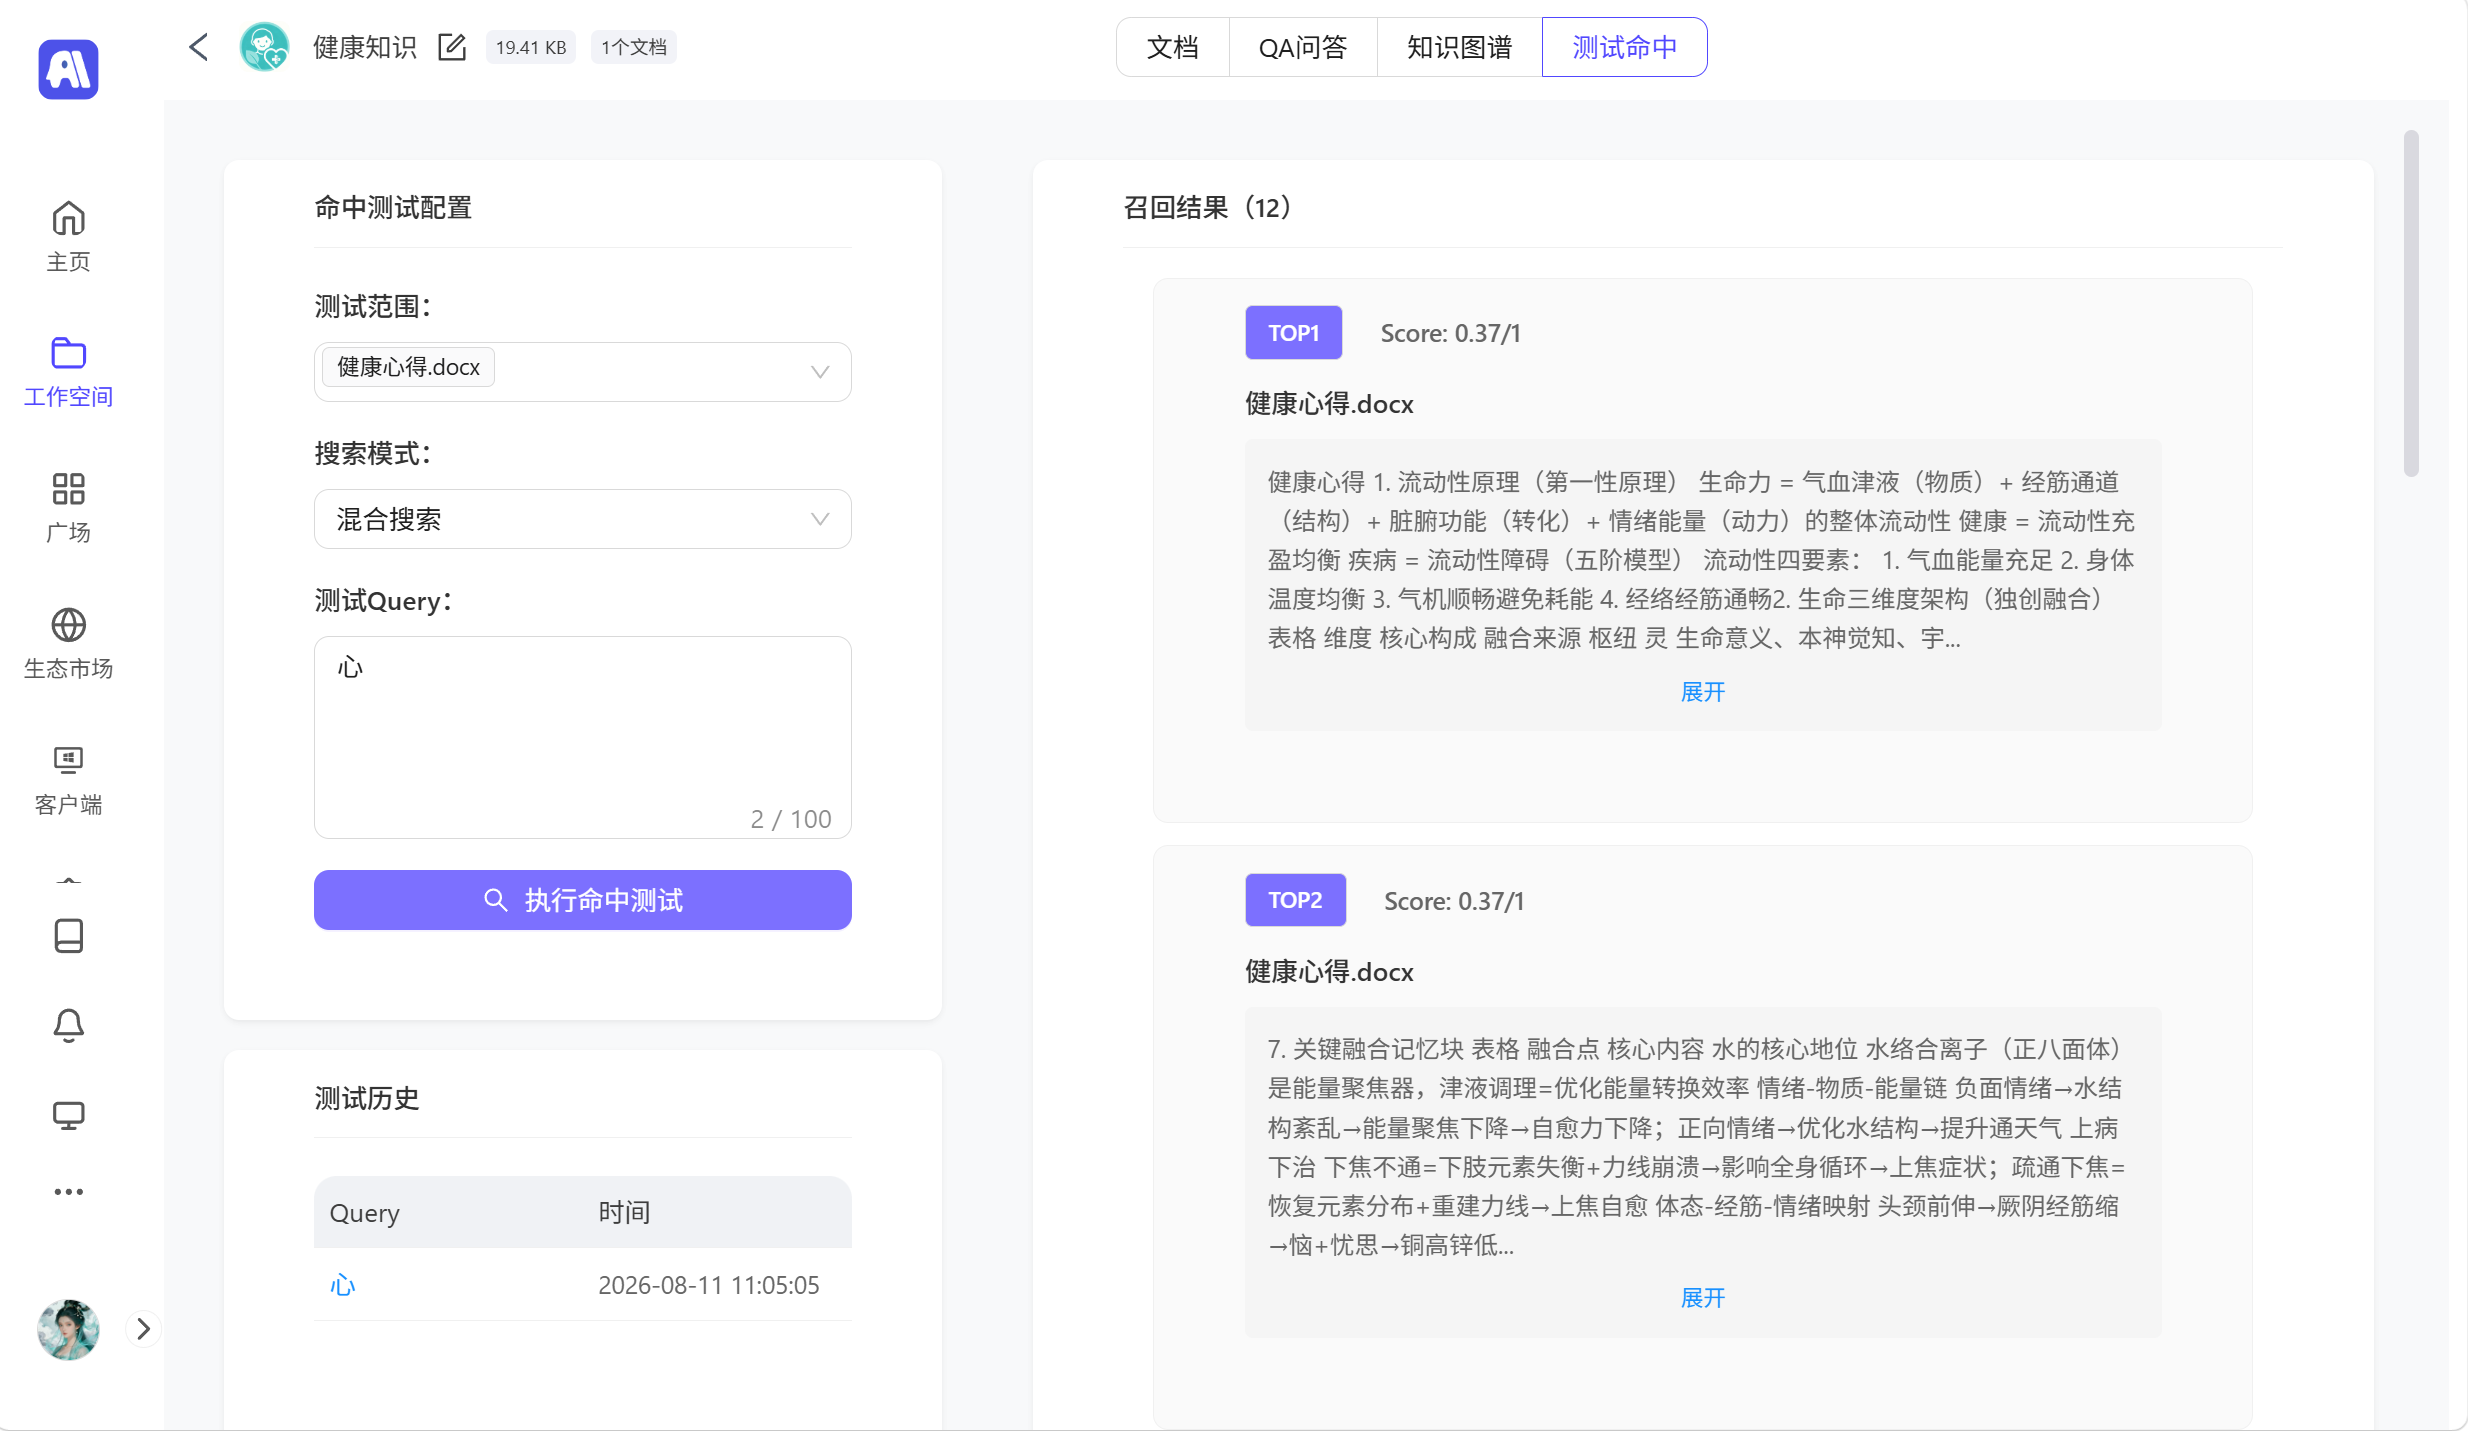Open the 广场 plaza grid icon
This screenshot has height=1431, width=2468.
[68, 489]
